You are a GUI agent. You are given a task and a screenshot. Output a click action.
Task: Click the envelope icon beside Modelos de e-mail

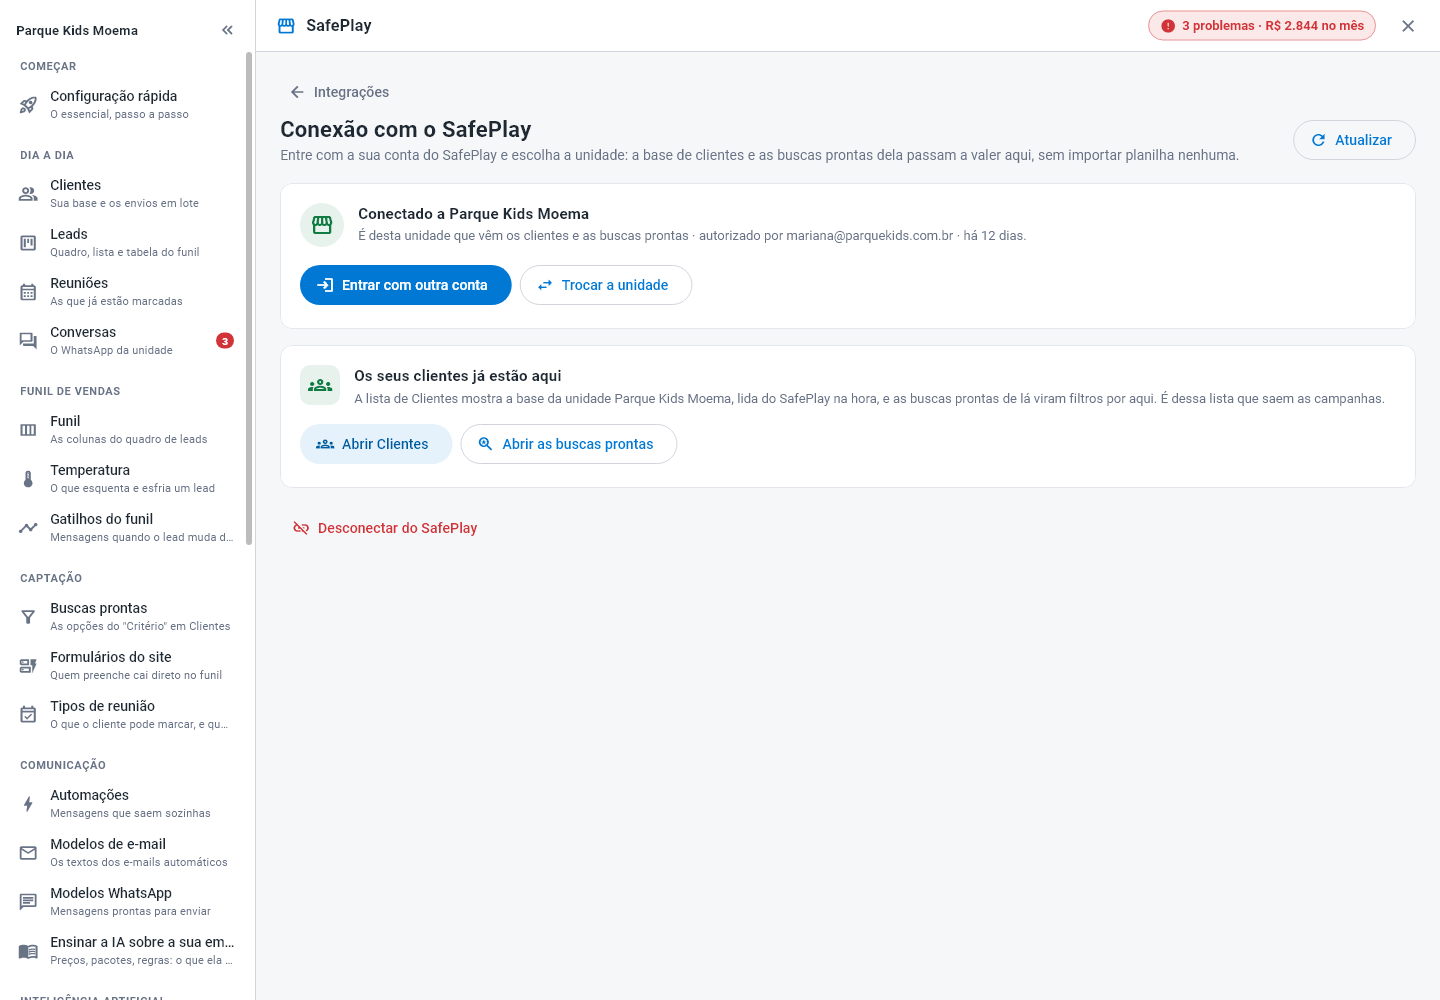click(x=28, y=853)
